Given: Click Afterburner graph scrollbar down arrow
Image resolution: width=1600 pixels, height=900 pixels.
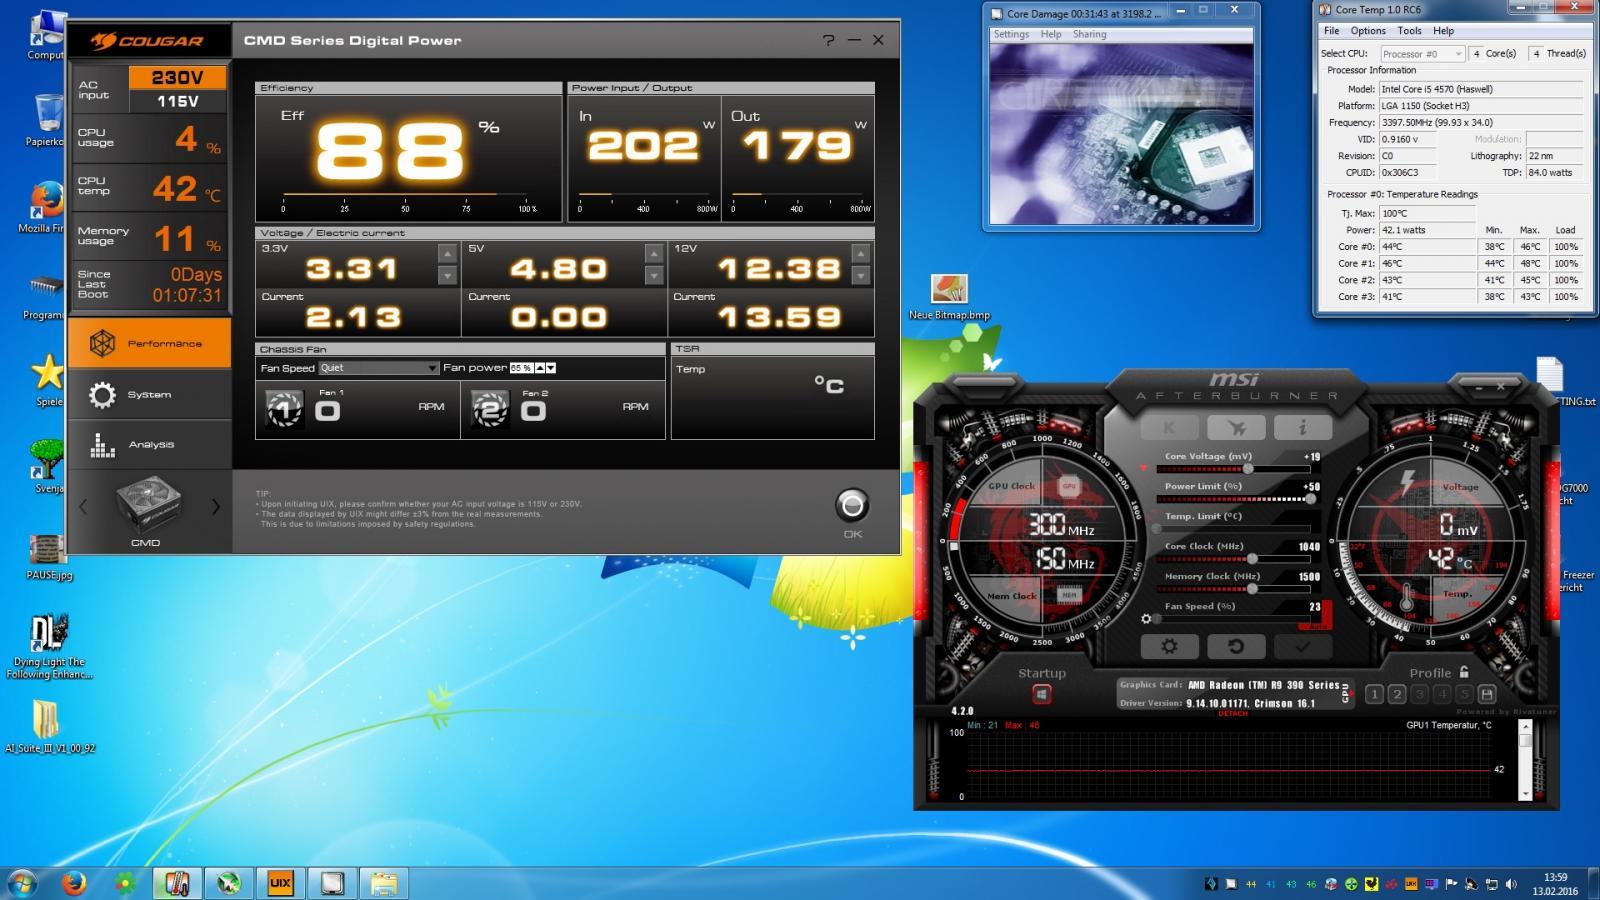Looking at the screenshot, I should (x=1525, y=793).
